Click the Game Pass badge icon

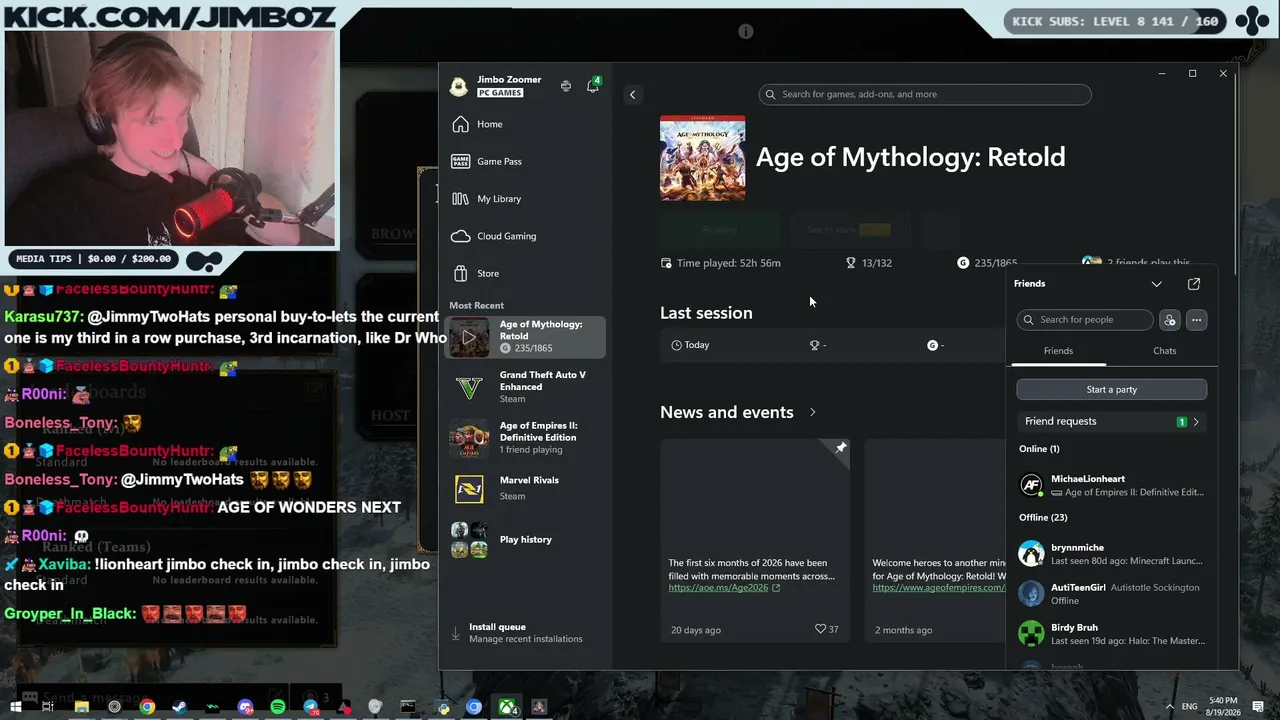[x=460, y=161]
